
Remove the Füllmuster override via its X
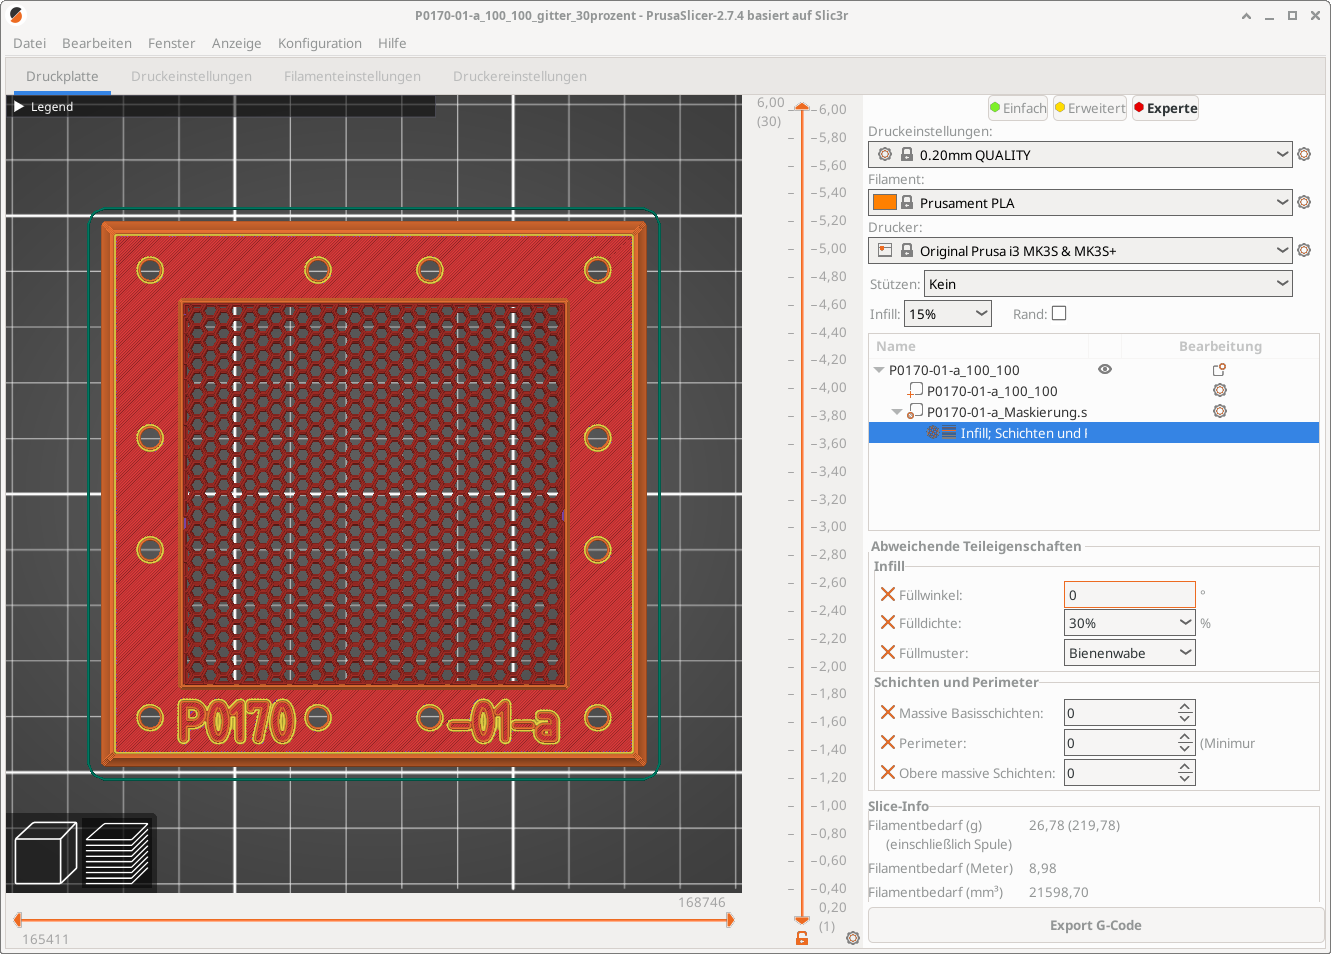(x=887, y=652)
